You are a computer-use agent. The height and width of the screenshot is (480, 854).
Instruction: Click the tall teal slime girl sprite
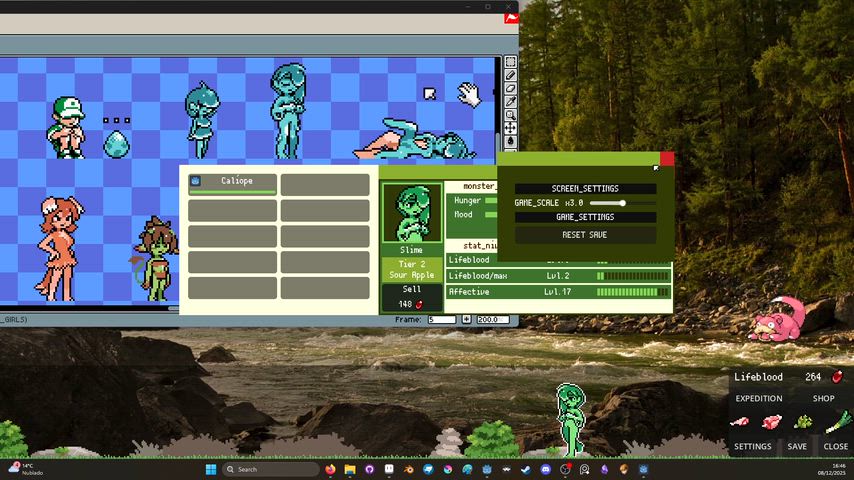pyautogui.click(x=288, y=111)
